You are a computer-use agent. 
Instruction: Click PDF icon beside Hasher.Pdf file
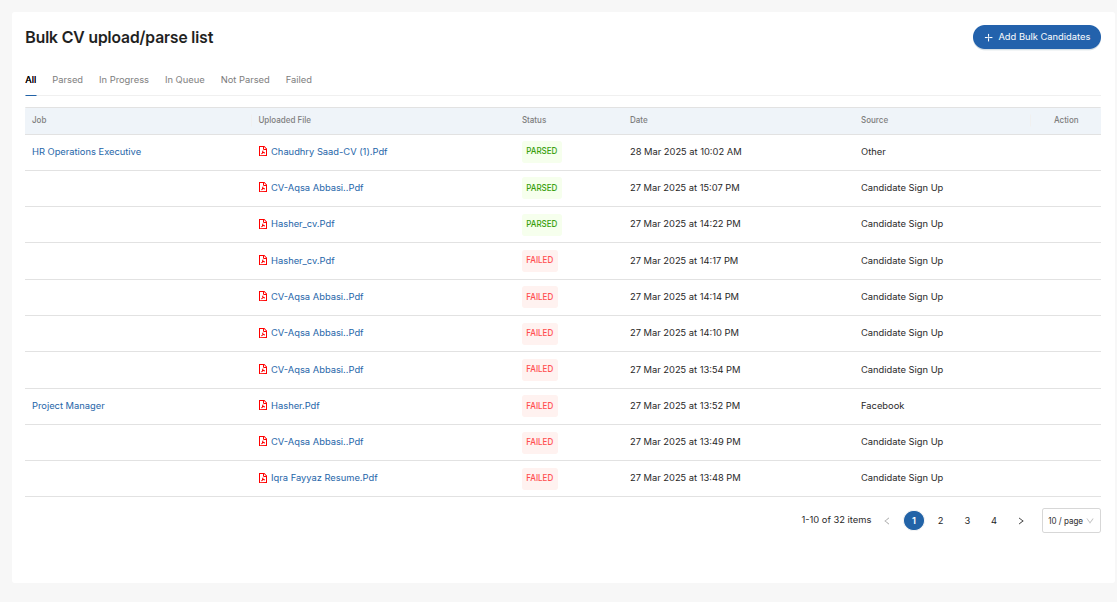click(263, 405)
